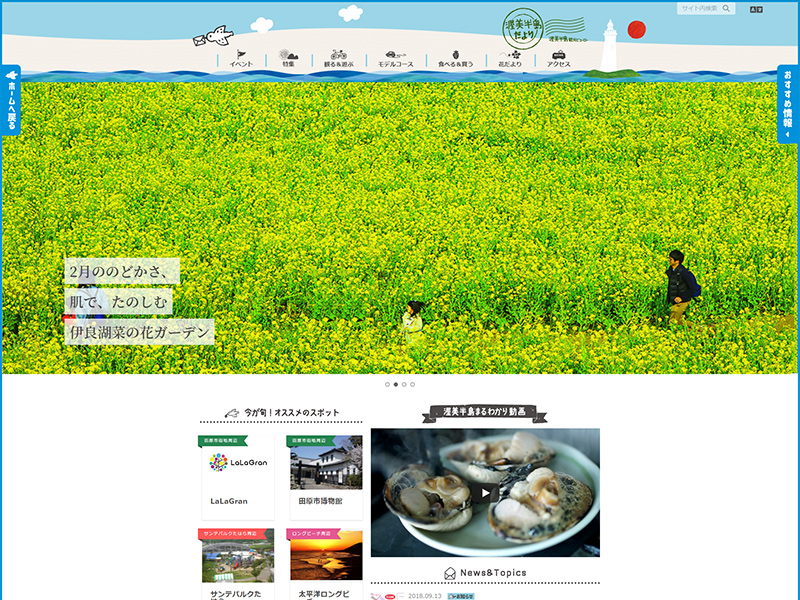Select the first slideshow dot
Image resolution: width=800 pixels, height=600 pixels.
(387, 384)
